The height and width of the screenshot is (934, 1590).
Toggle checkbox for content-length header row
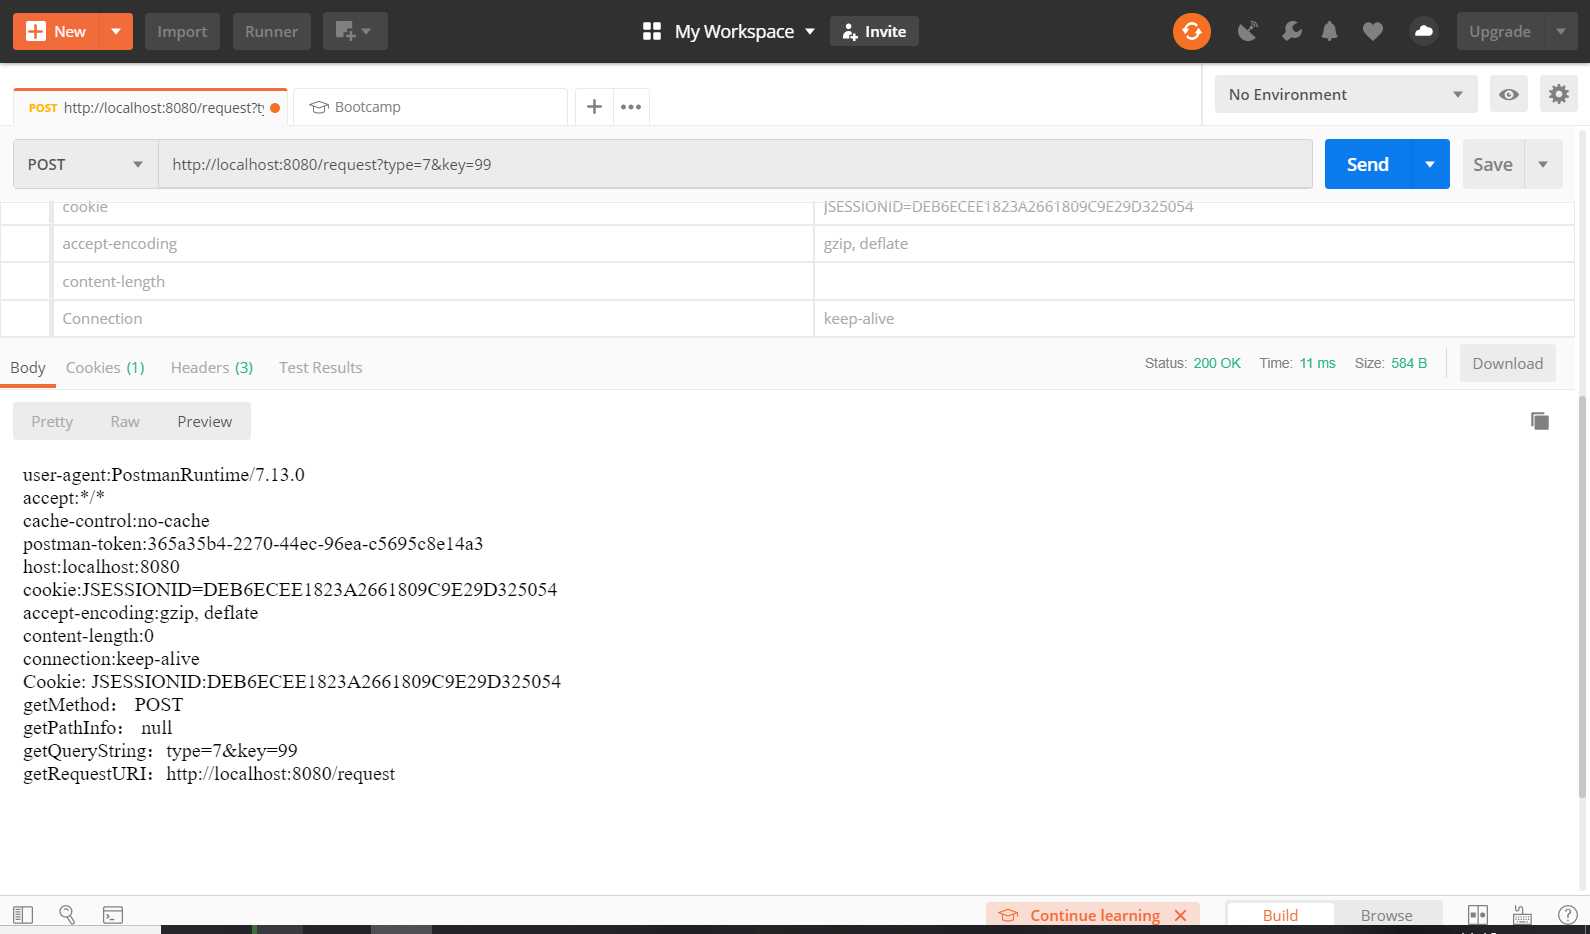pos(26,282)
